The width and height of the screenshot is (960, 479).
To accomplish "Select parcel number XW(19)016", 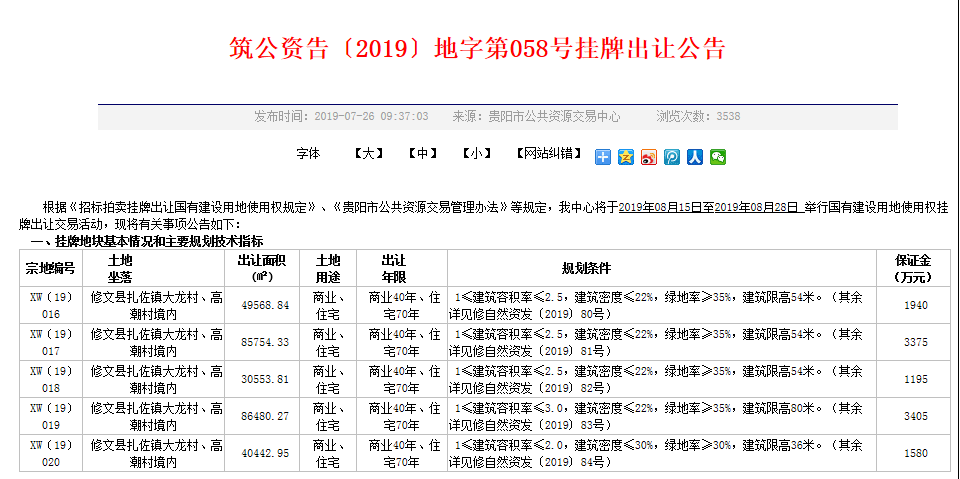I will coord(51,305).
